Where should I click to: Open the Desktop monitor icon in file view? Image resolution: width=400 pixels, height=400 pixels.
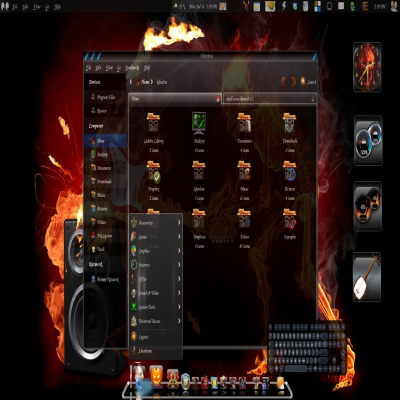(199, 123)
